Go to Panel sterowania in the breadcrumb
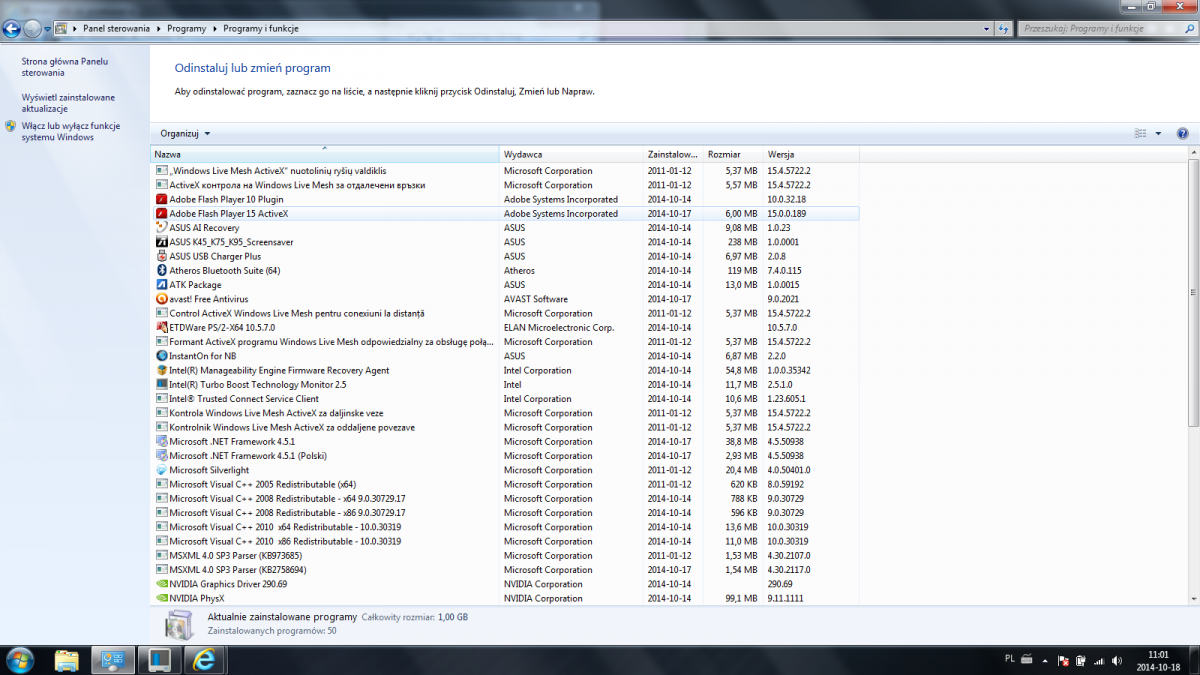 point(117,29)
